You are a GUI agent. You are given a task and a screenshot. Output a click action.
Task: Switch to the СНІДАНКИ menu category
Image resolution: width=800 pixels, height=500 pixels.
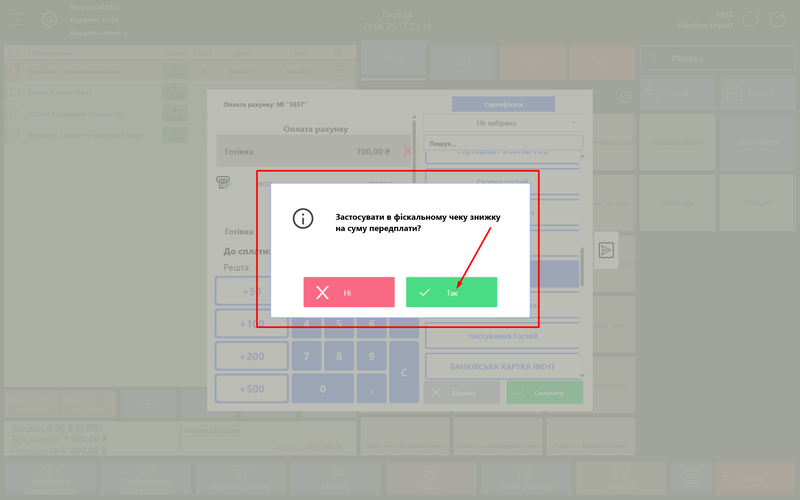pos(677,203)
